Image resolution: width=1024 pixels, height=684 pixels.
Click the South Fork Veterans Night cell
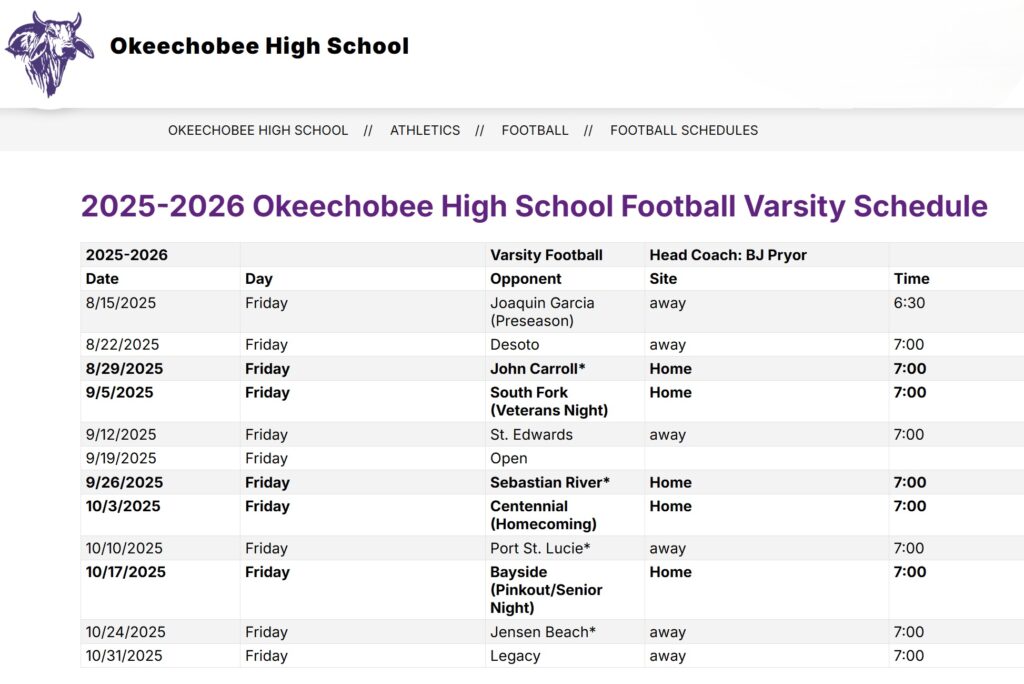click(x=548, y=401)
